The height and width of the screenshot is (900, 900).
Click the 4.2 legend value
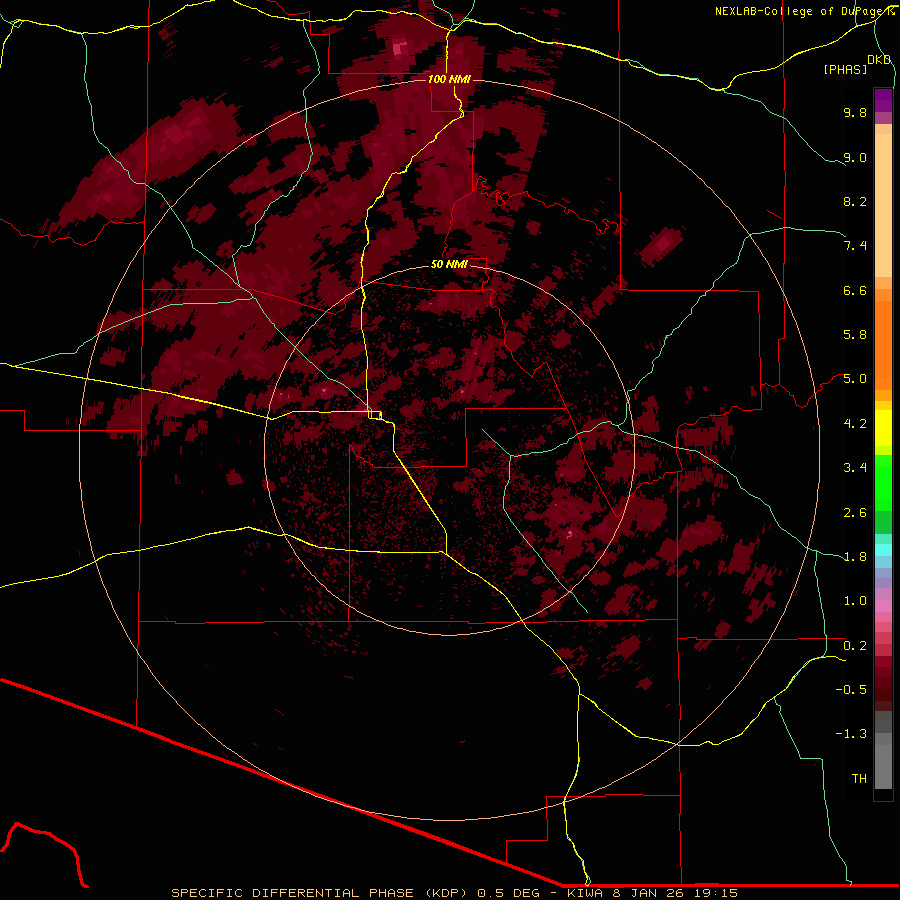[x=855, y=424]
